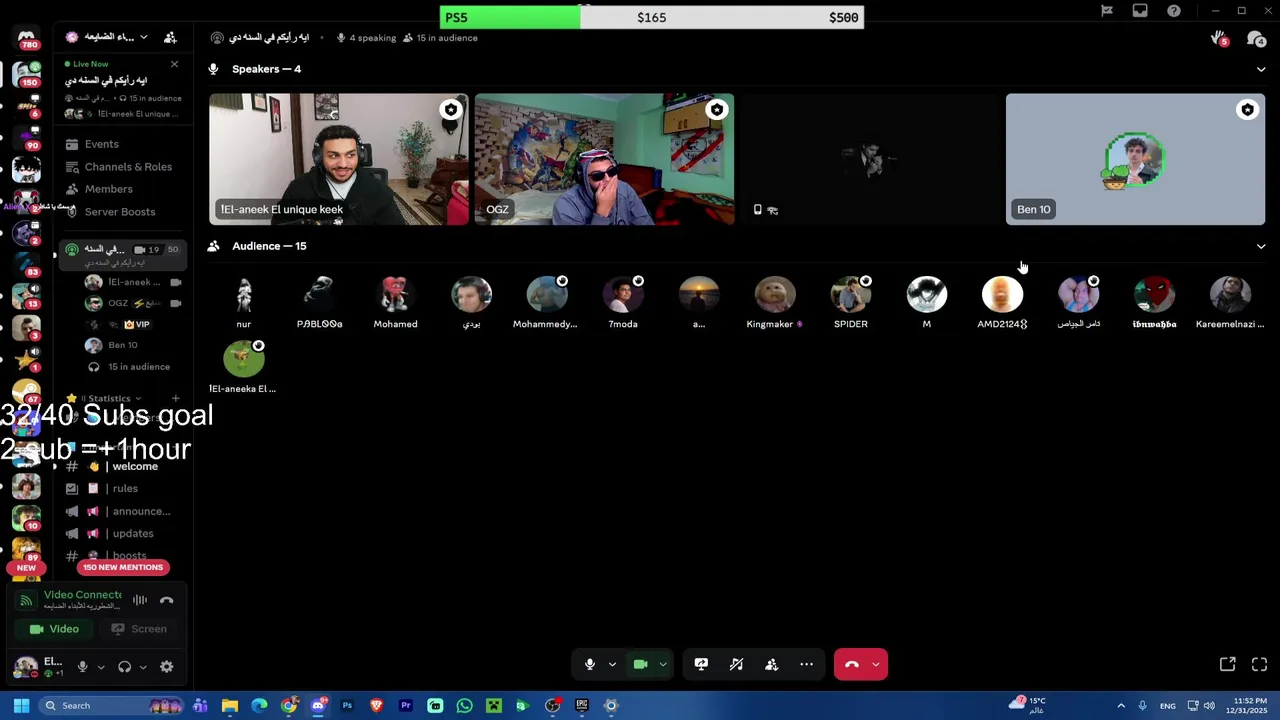Open audience member AMD21248 avatar
This screenshot has width=1280, height=720.
pos(1003,295)
